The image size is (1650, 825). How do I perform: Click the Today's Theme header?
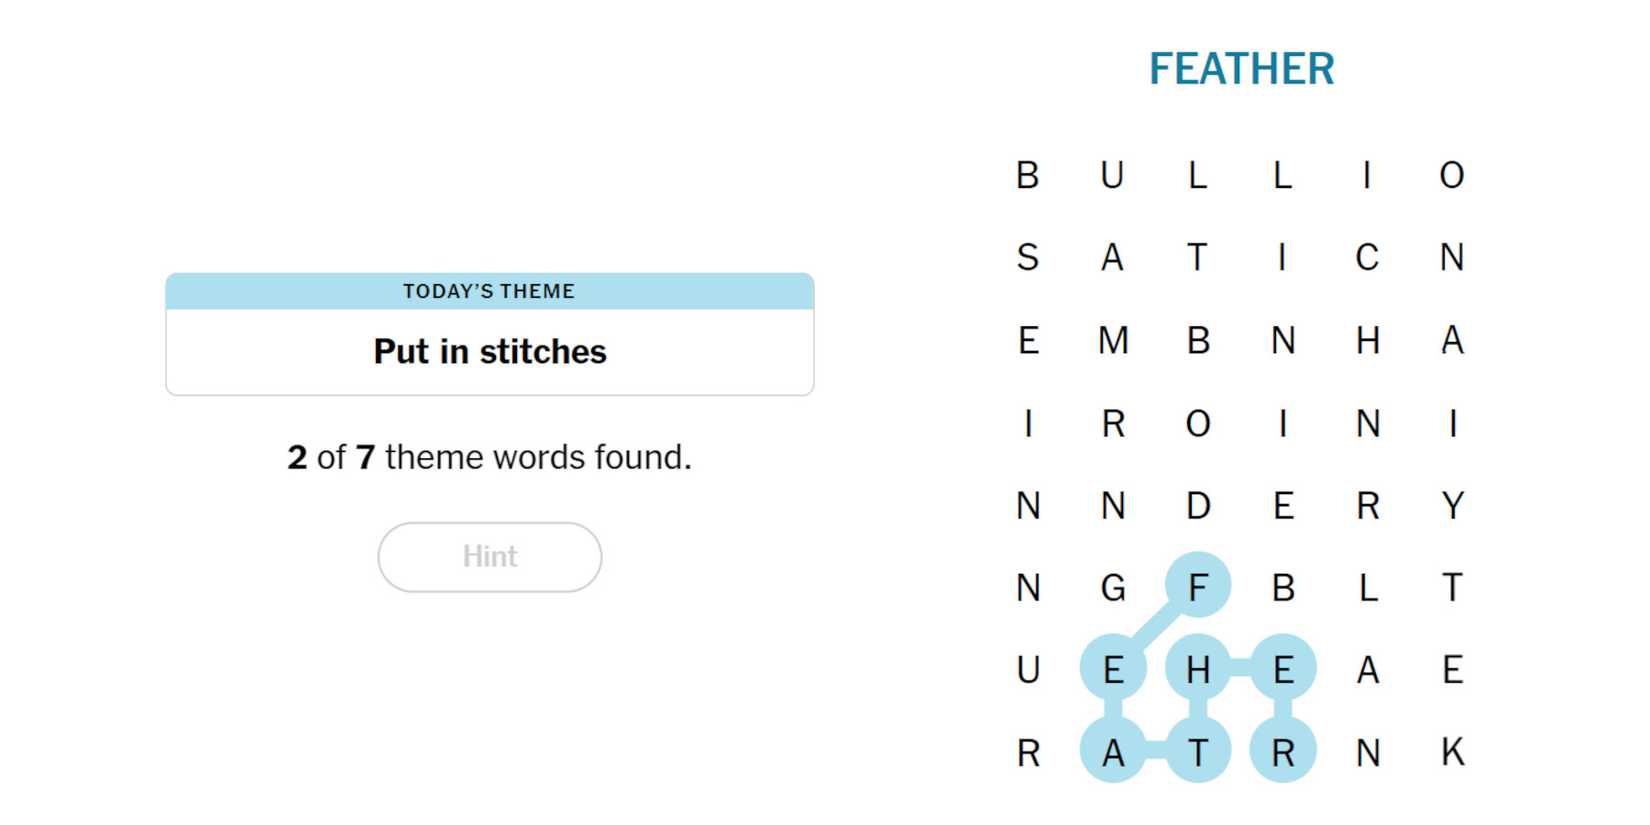(x=489, y=291)
